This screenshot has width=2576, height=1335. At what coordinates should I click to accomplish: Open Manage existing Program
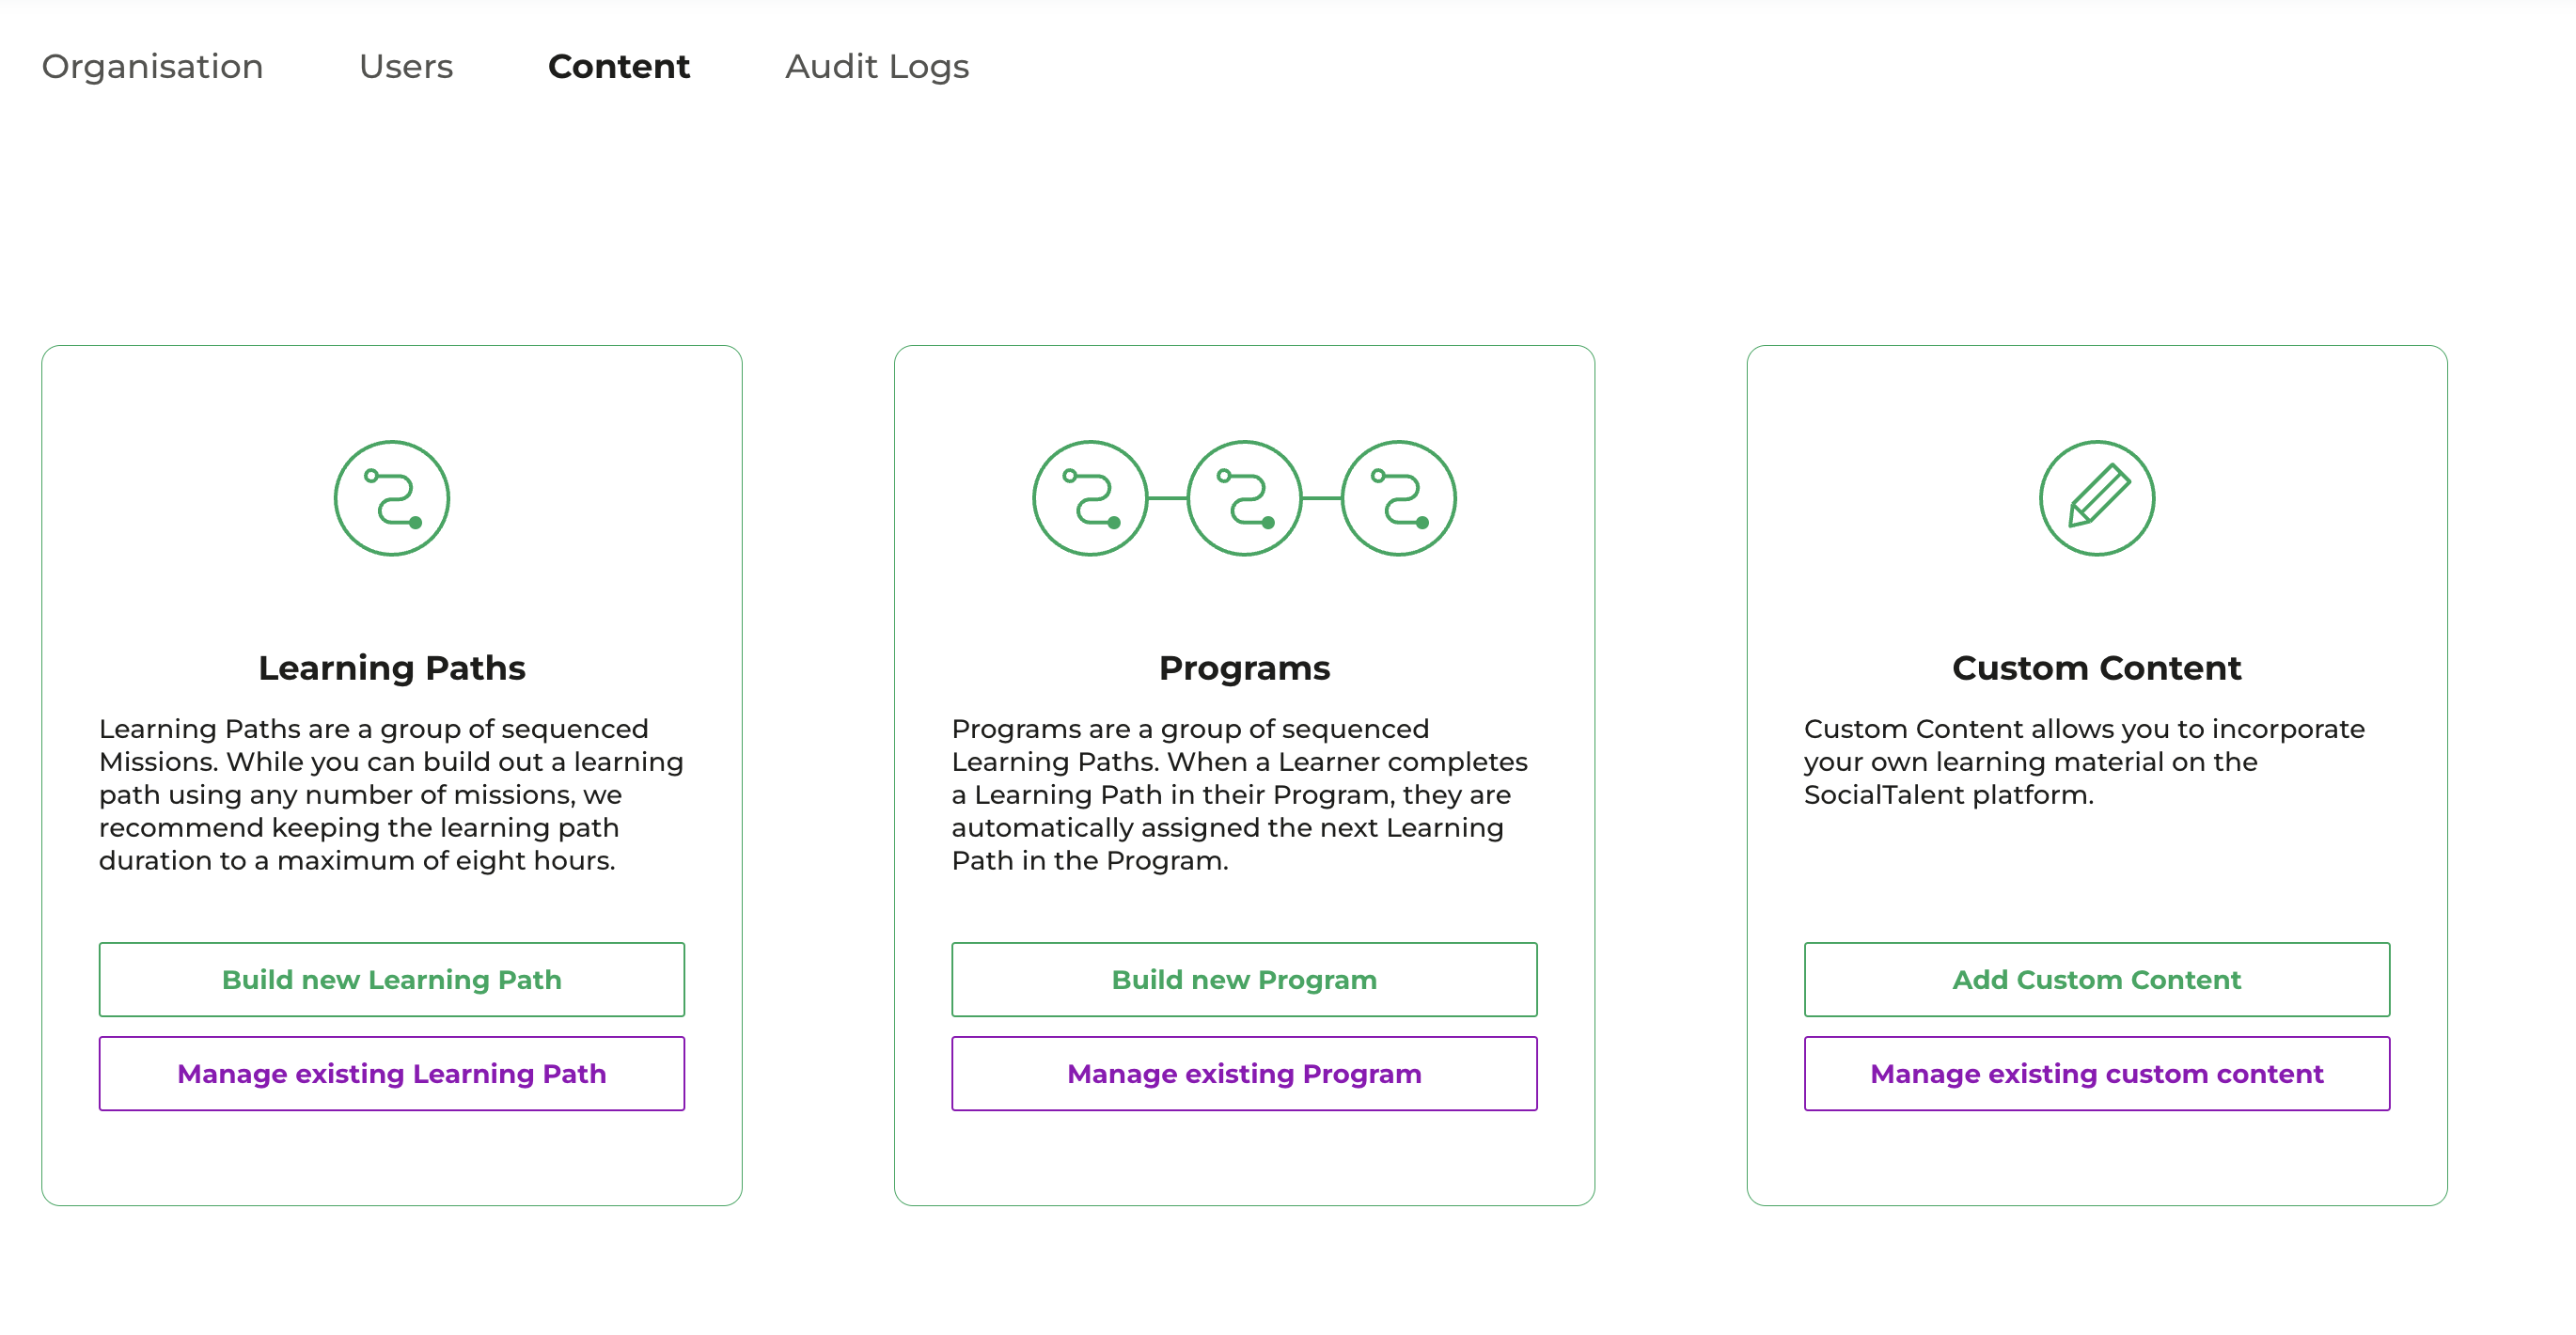coord(1244,1073)
